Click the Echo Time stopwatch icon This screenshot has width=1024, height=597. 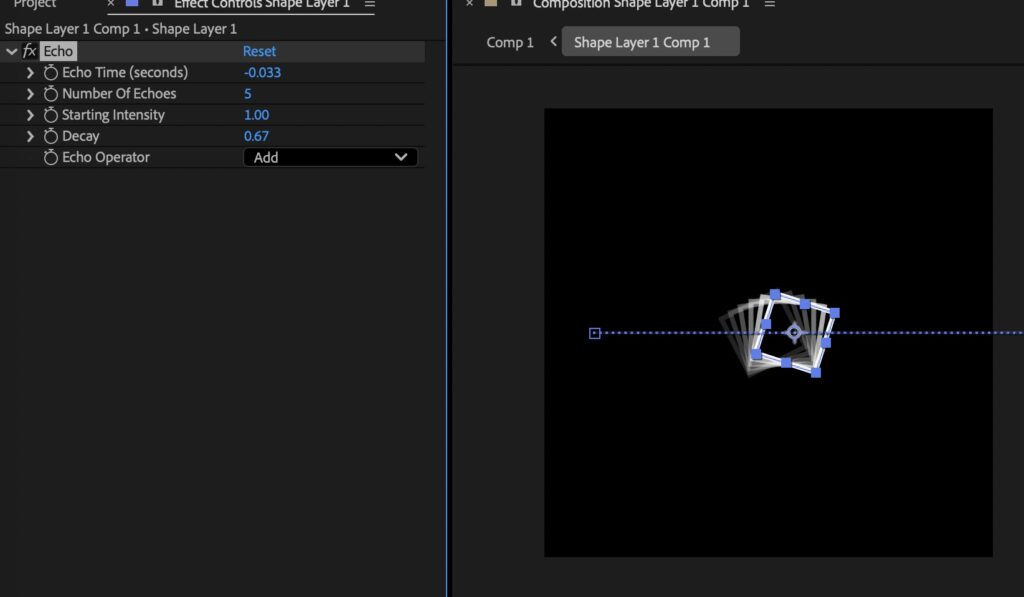(x=51, y=73)
